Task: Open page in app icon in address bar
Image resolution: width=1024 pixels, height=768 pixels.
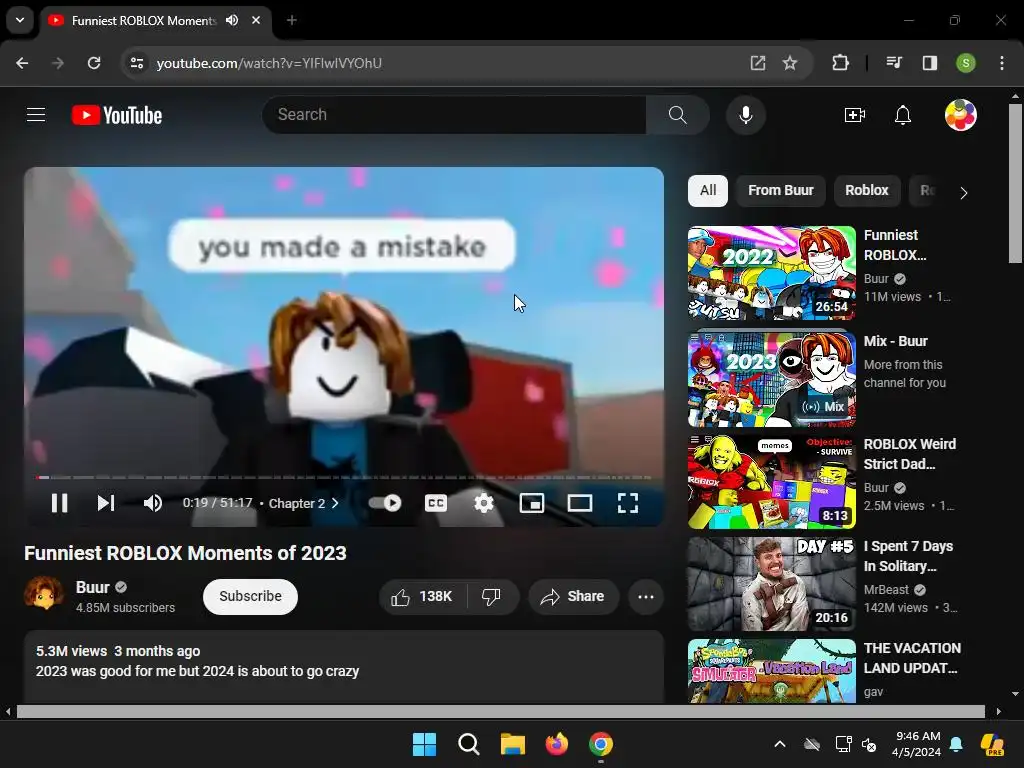Action: click(x=758, y=63)
